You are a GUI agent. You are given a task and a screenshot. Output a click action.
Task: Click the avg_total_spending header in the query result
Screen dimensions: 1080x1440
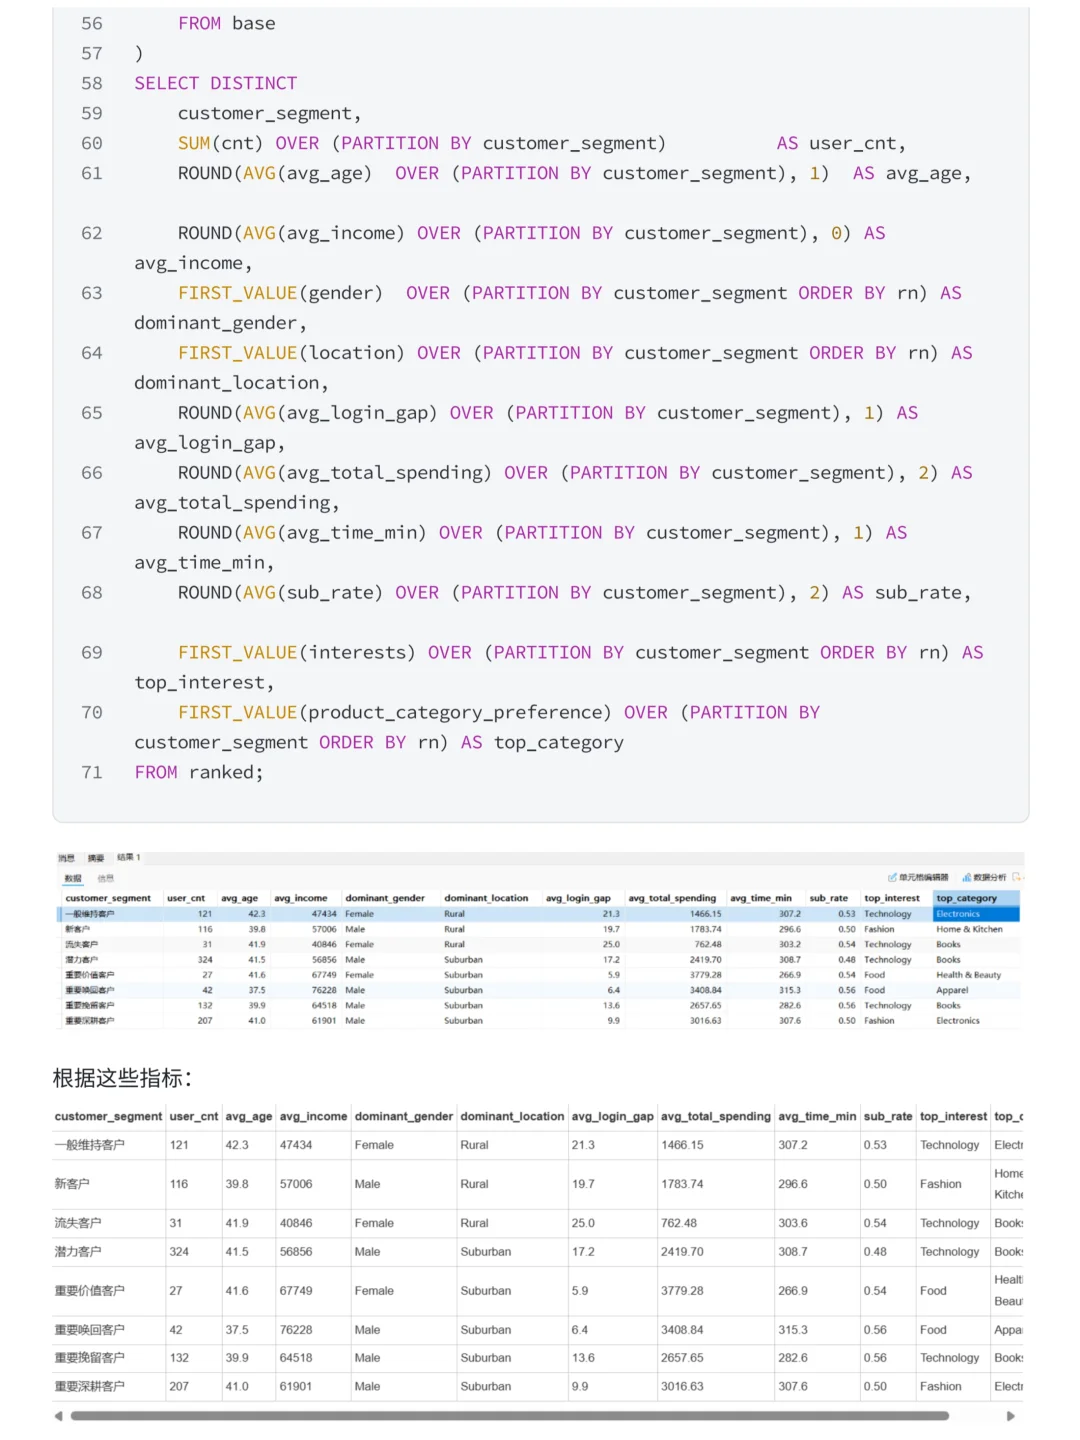672,898
